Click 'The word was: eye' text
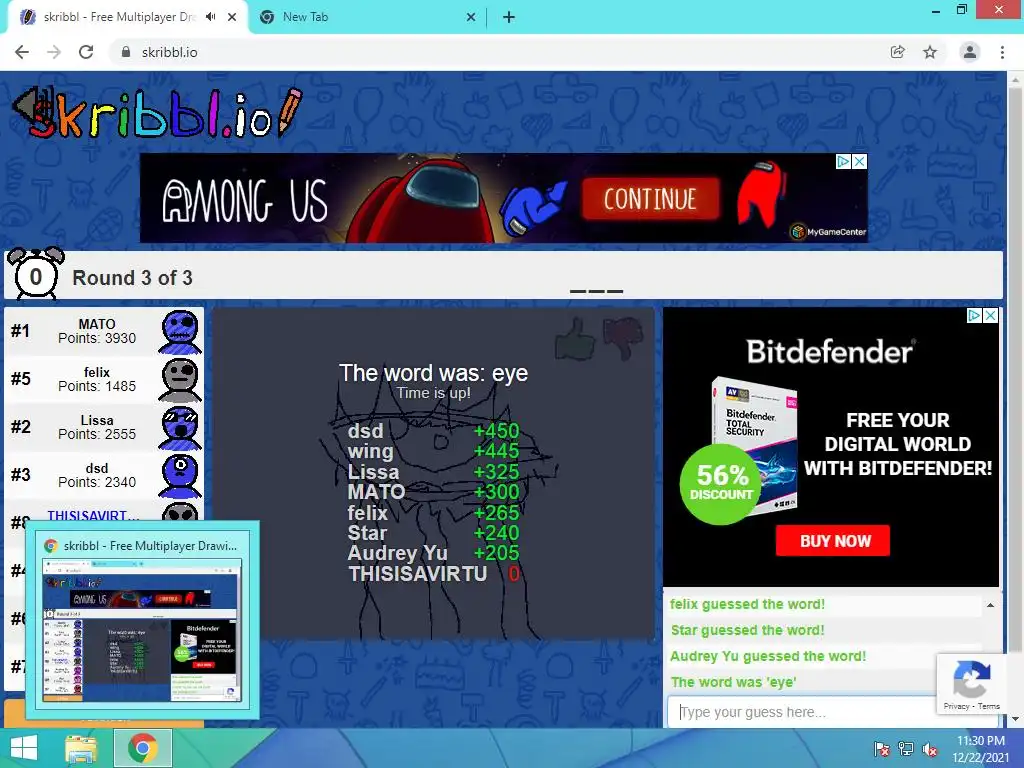 (x=434, y=373)
